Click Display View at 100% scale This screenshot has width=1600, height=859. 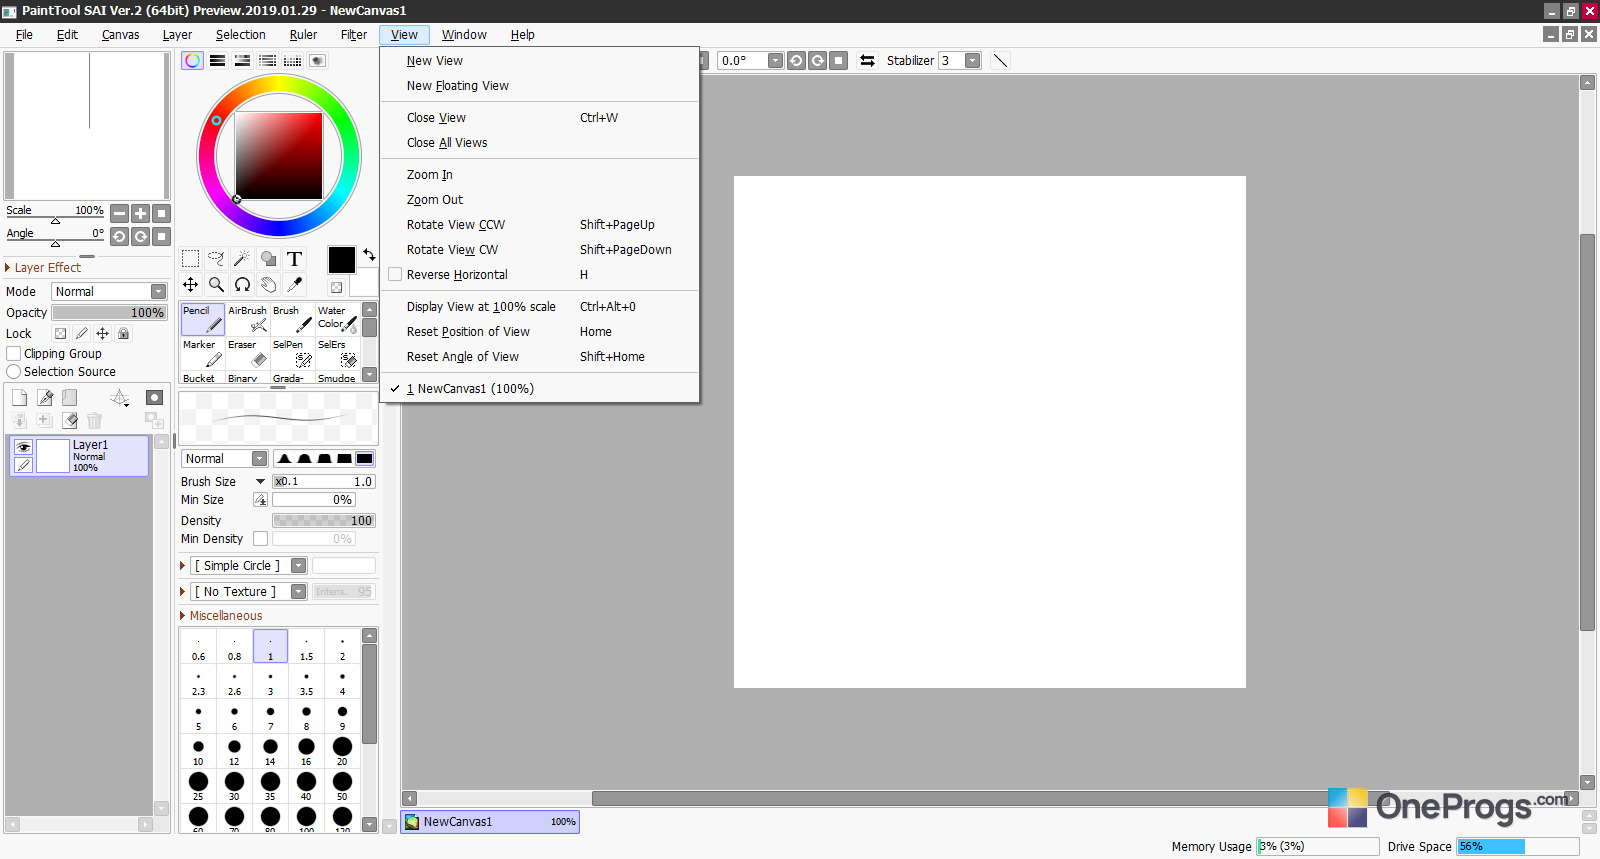[x=539, y=307]
